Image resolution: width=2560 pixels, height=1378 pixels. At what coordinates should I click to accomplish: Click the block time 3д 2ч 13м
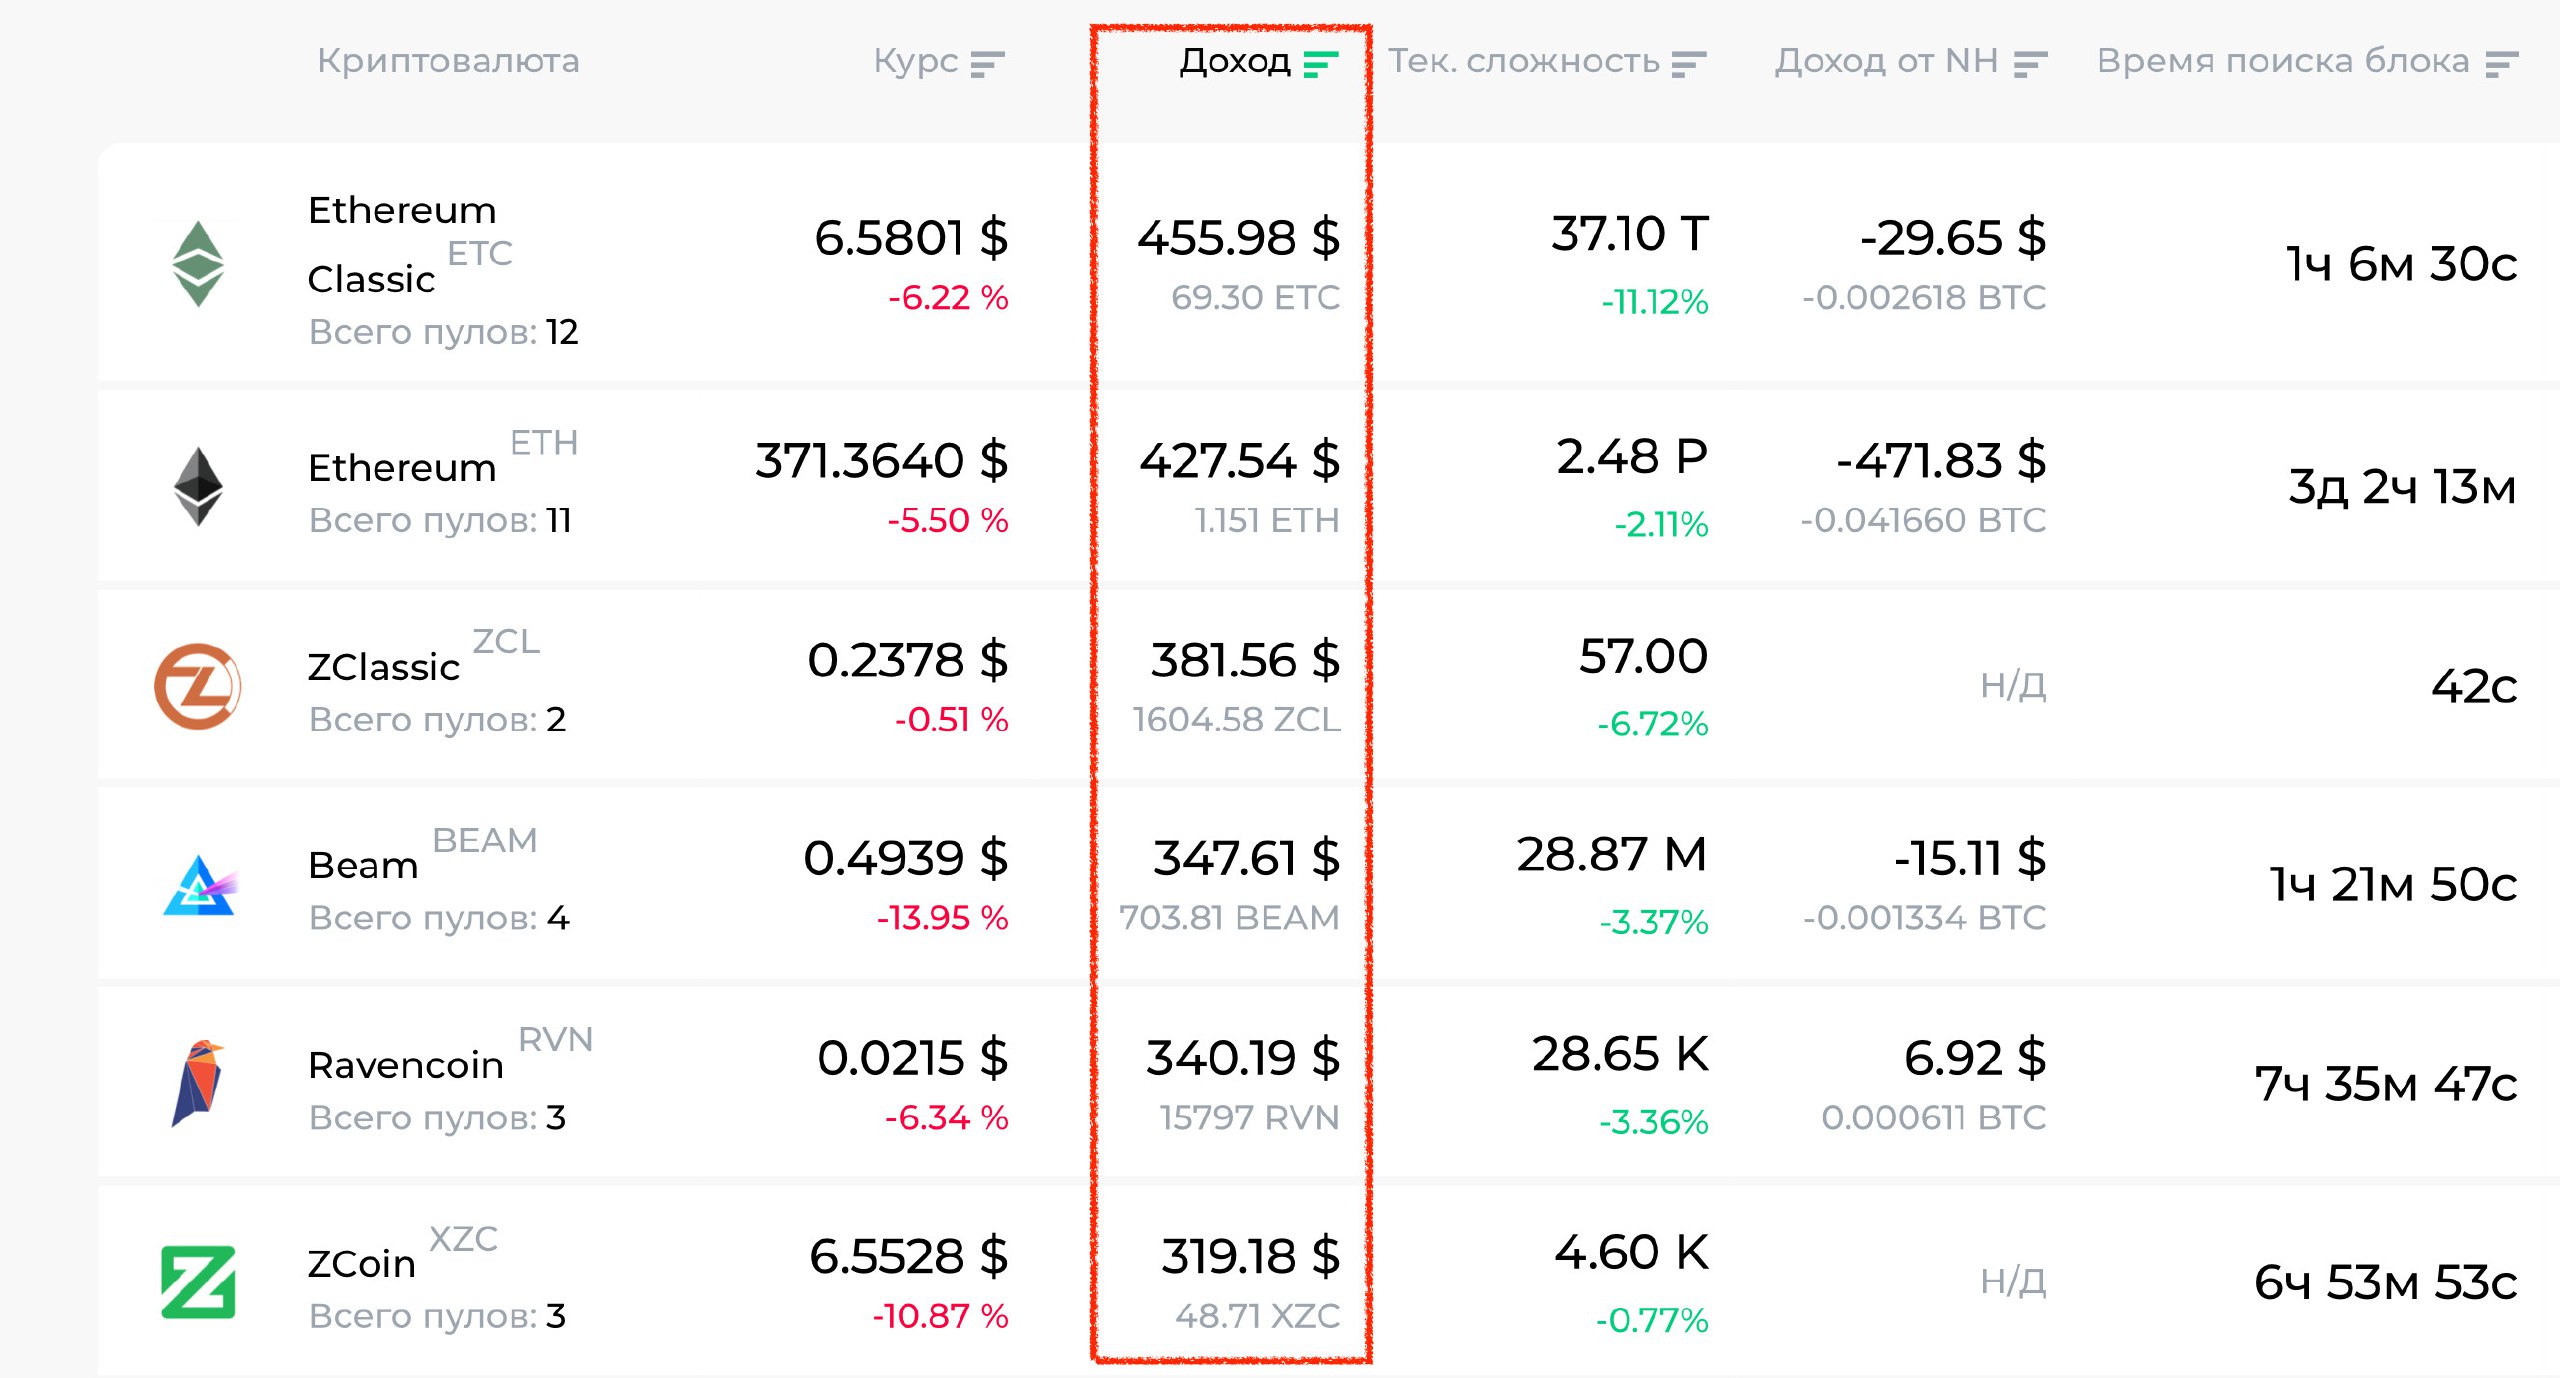tap(2402, 487)
